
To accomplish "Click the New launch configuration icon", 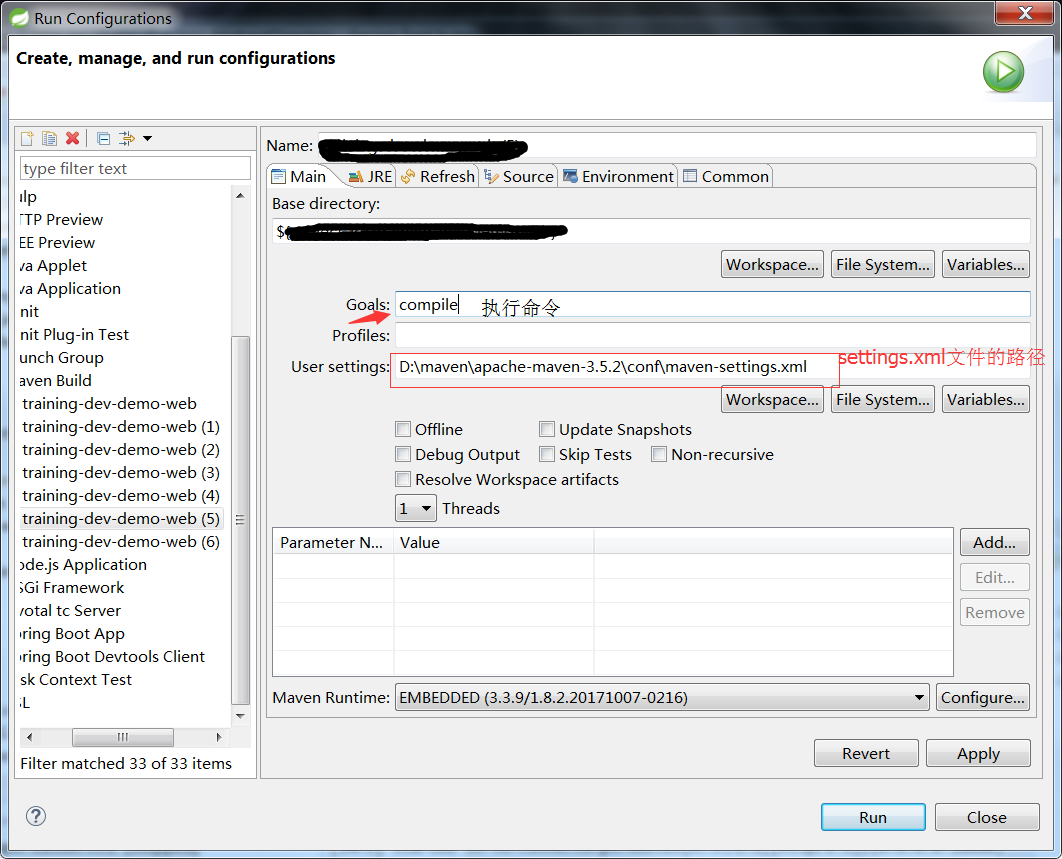I will 27,139.
